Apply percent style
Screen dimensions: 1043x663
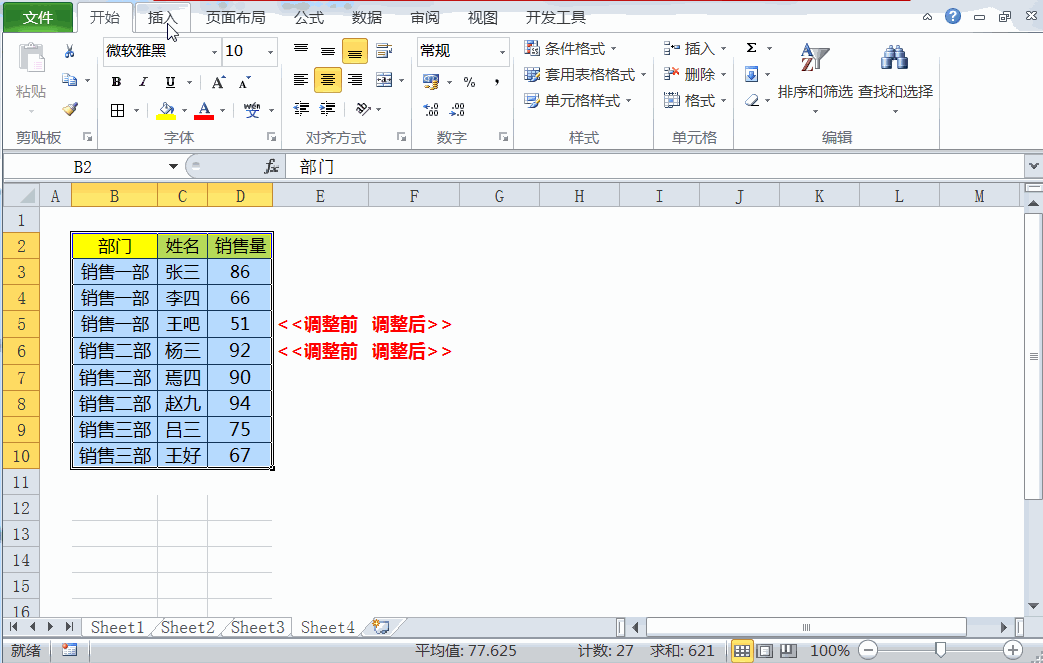click(470, 82)
